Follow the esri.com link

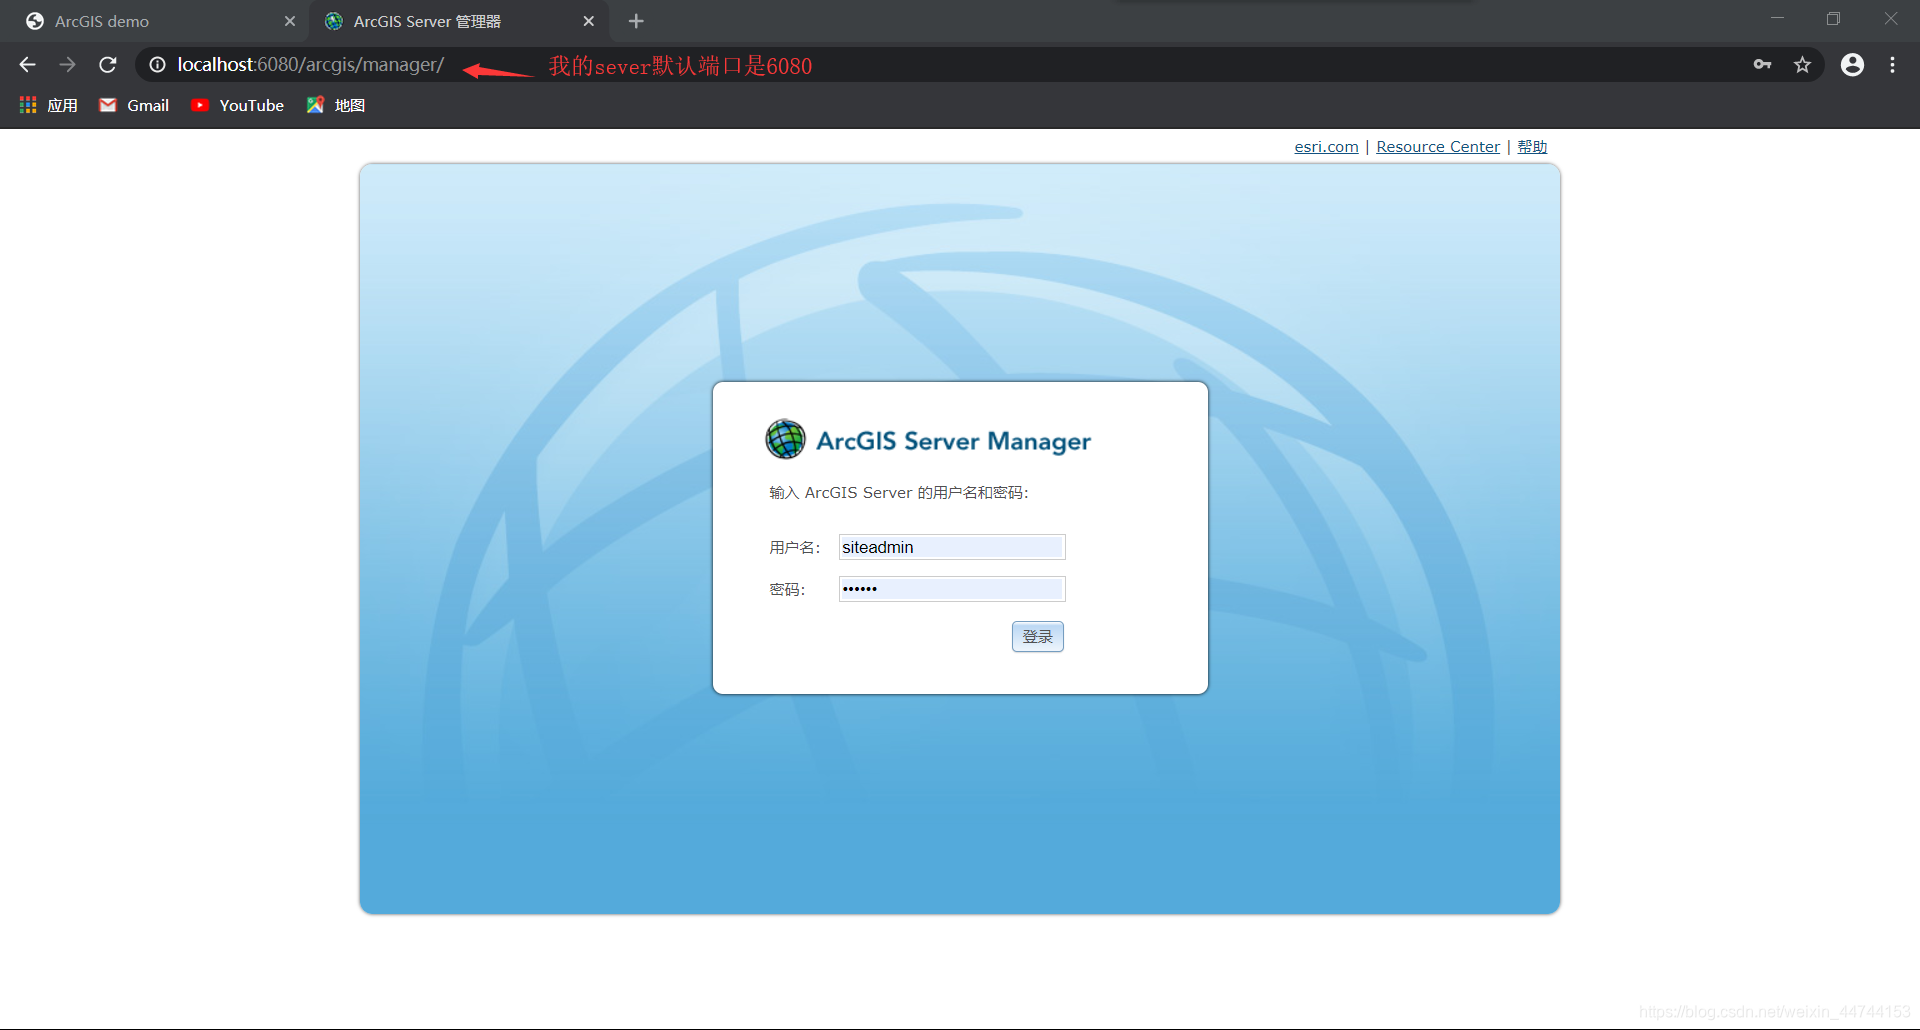[x=1326, y=147]
